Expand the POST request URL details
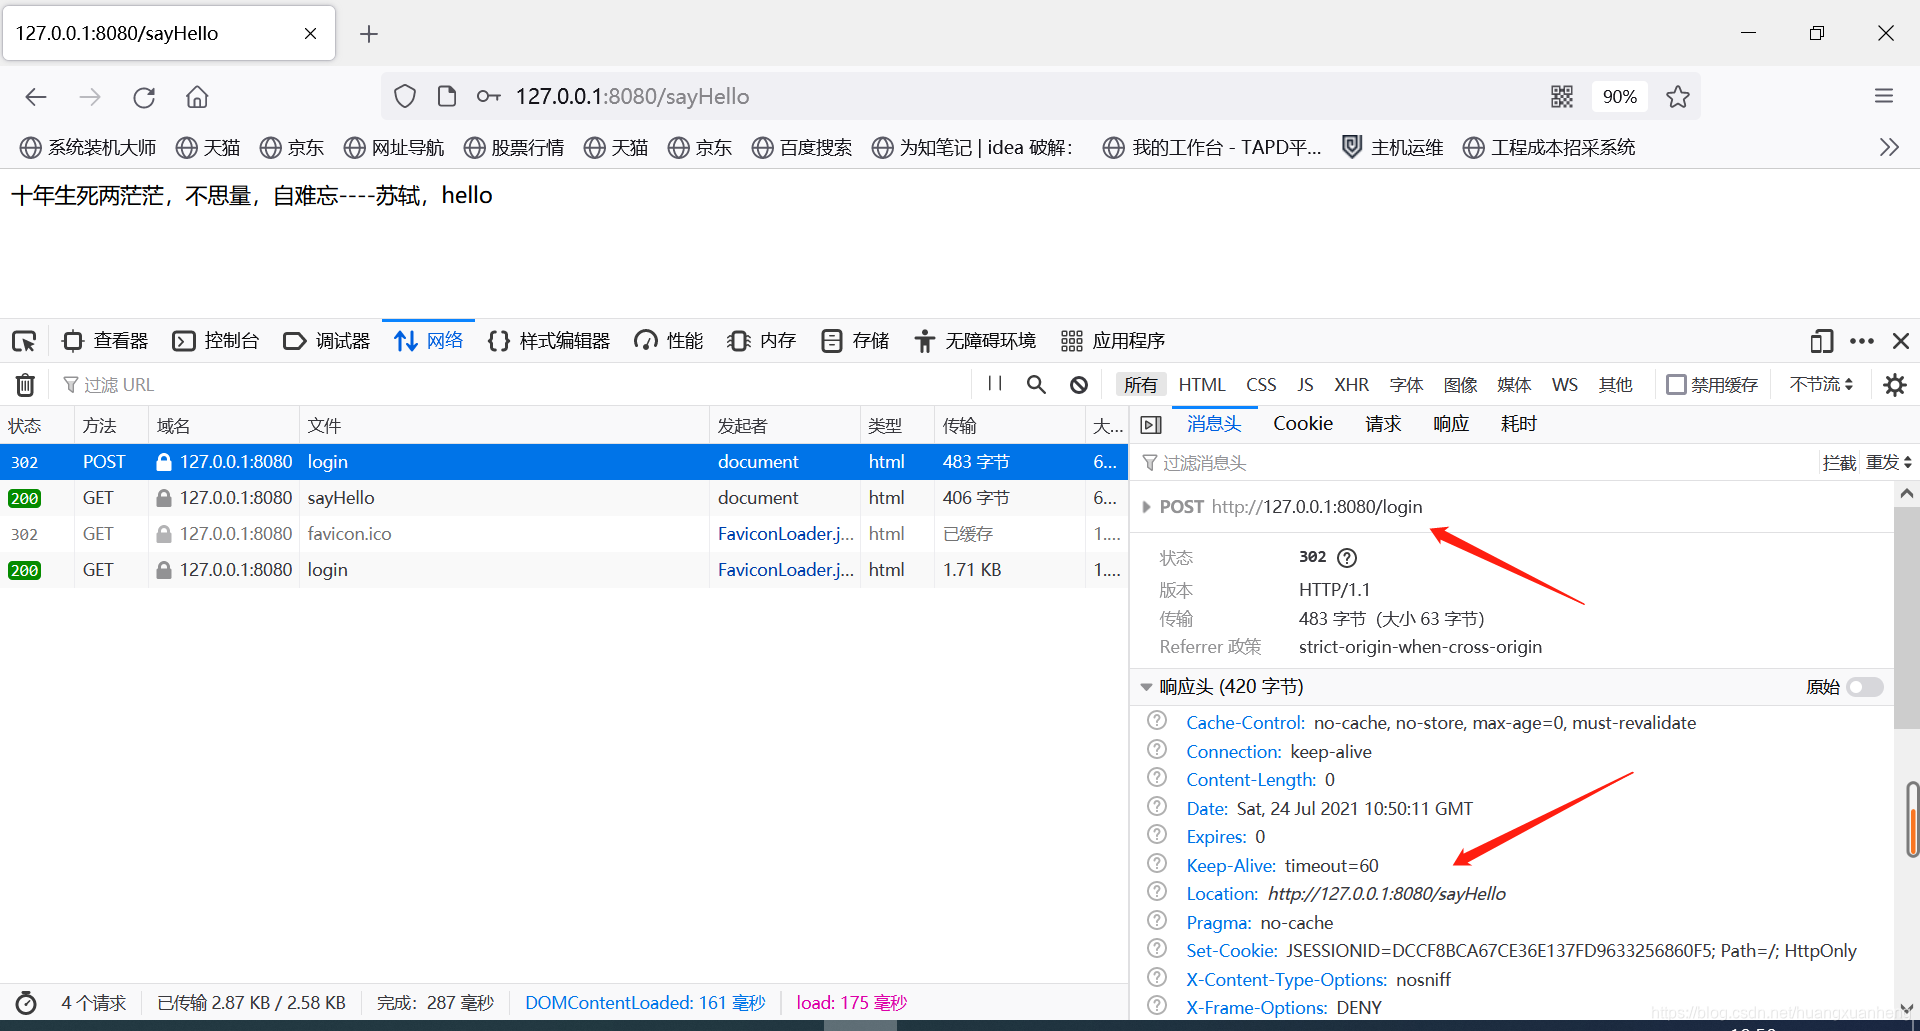The height and width of the screenshot is (1031, 1920). click(1147, 507)
